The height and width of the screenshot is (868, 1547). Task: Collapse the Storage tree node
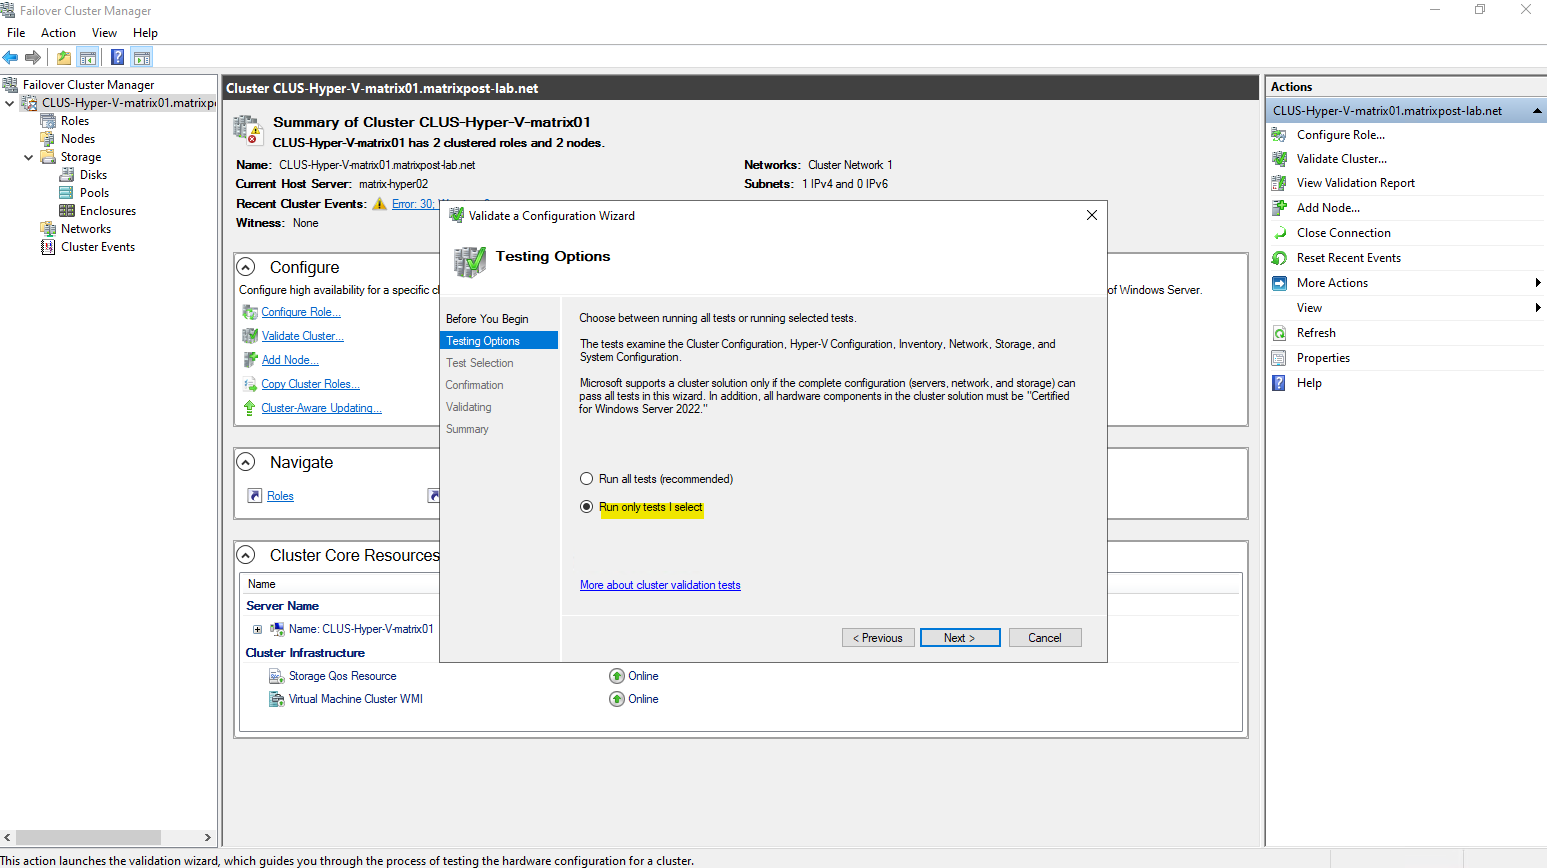click(29, 157)
